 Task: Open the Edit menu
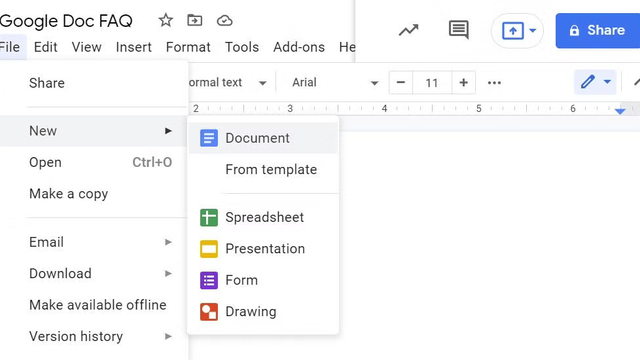tap(45, 47)
